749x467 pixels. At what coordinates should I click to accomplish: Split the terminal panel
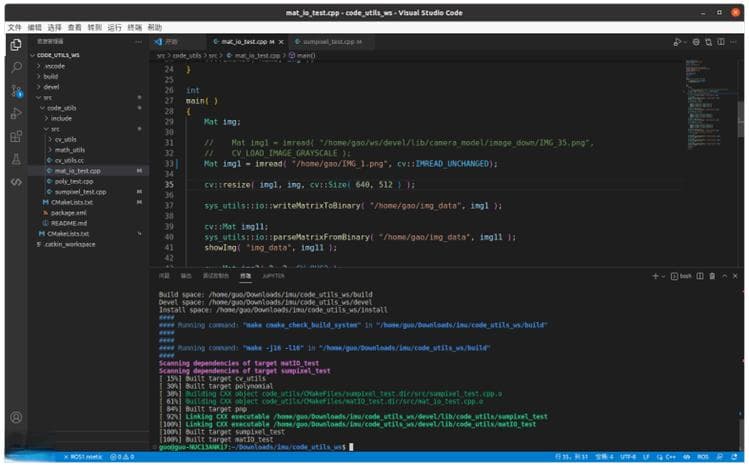(x=700, y=276)
